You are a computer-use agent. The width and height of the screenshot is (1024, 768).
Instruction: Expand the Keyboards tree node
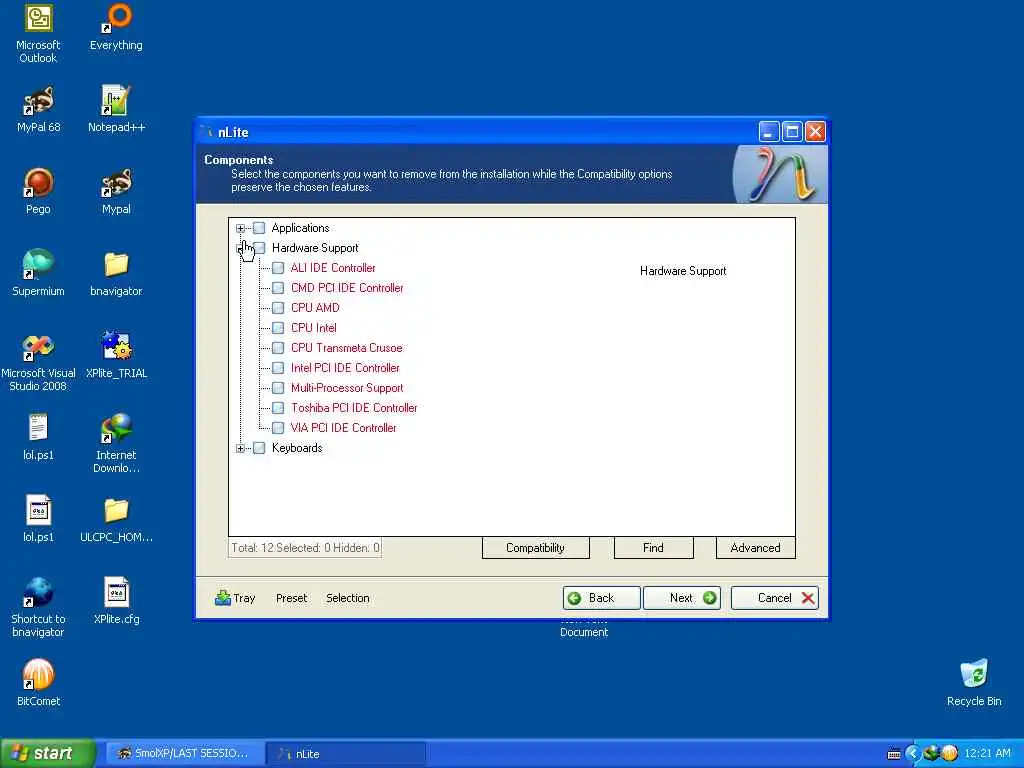click(x=240, y=448)
